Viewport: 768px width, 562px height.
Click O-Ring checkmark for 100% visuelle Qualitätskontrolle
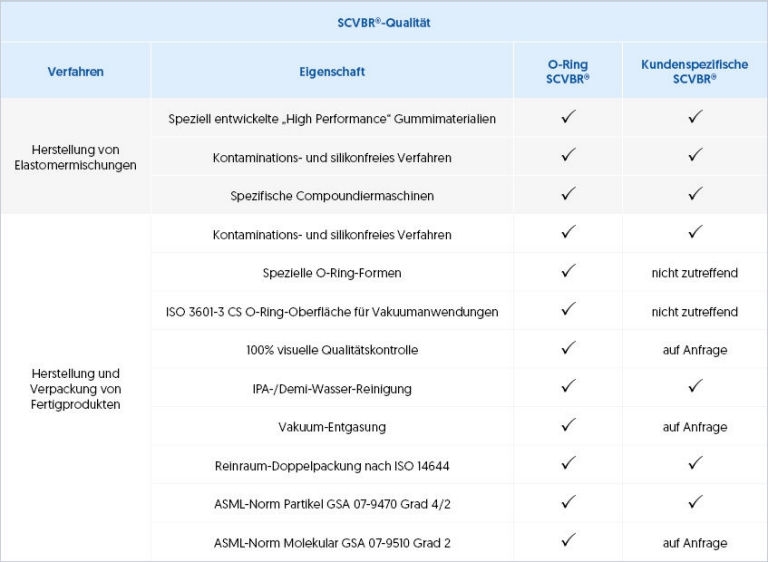568,348
